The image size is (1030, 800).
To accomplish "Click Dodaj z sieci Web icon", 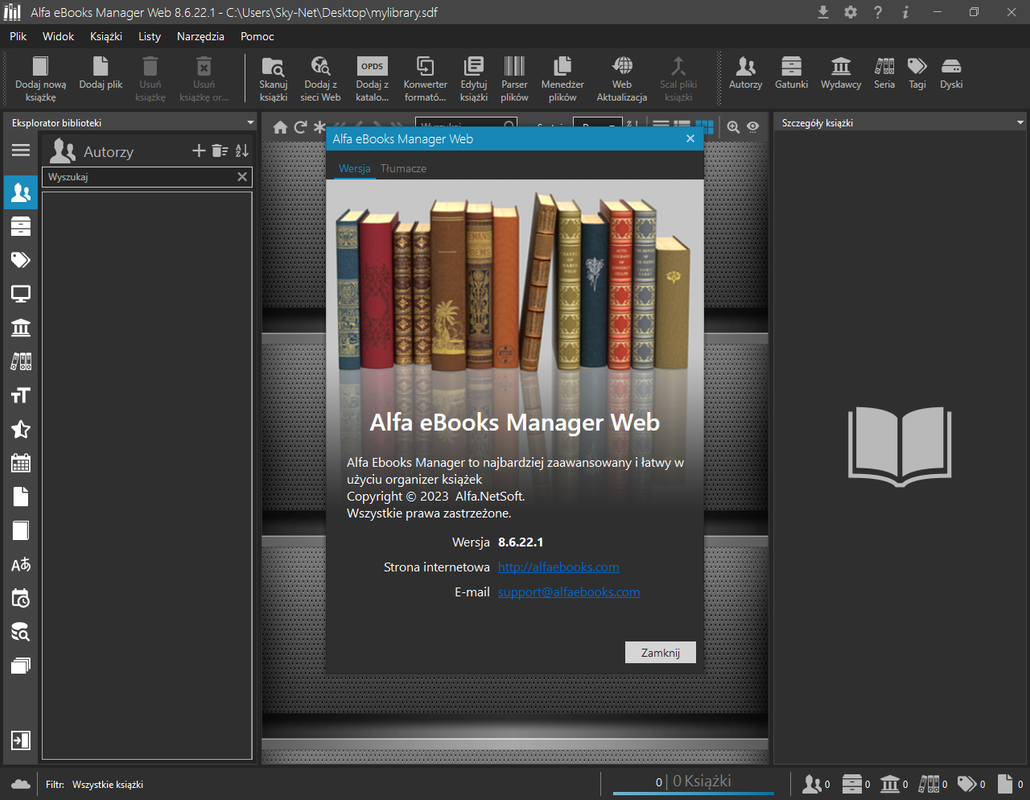I will click(320, 66).
